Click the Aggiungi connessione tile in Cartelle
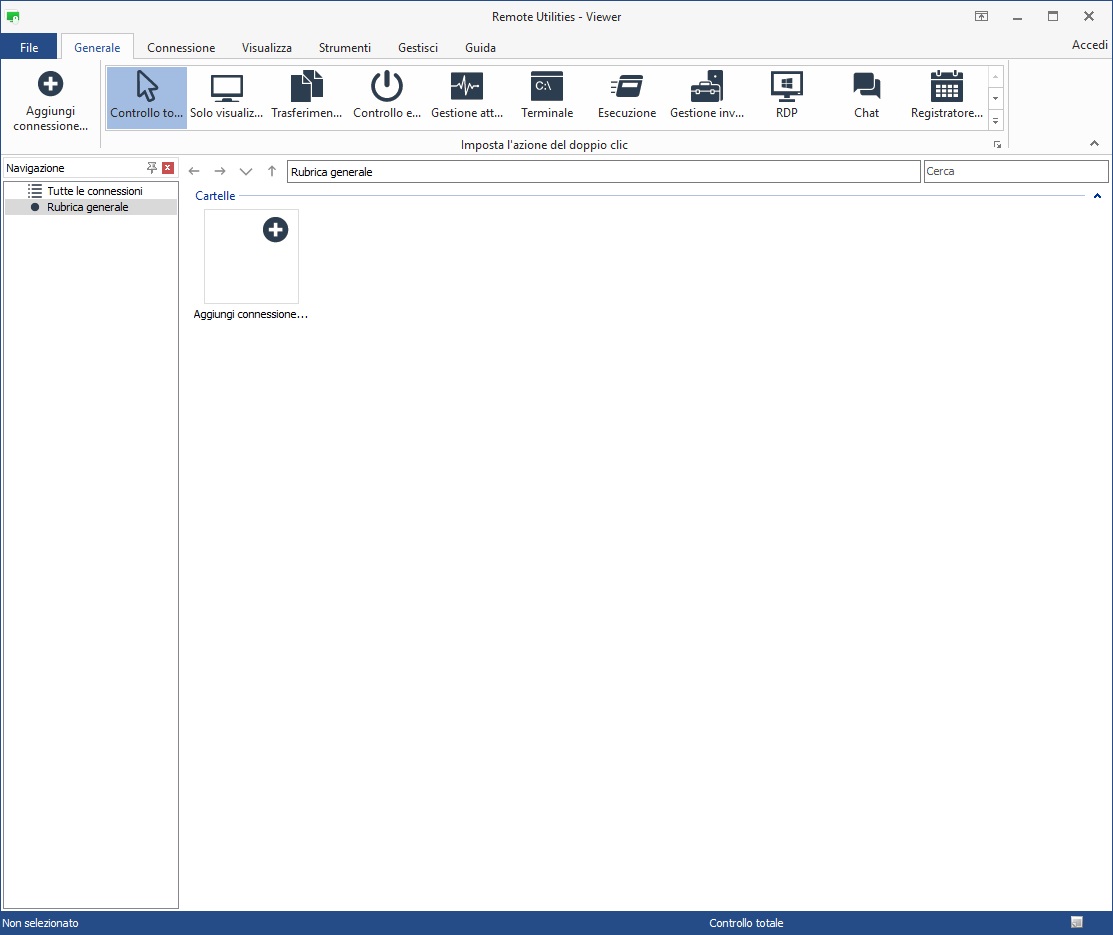The width and height of the screenshot is (1113, 935). pos(251,265)
